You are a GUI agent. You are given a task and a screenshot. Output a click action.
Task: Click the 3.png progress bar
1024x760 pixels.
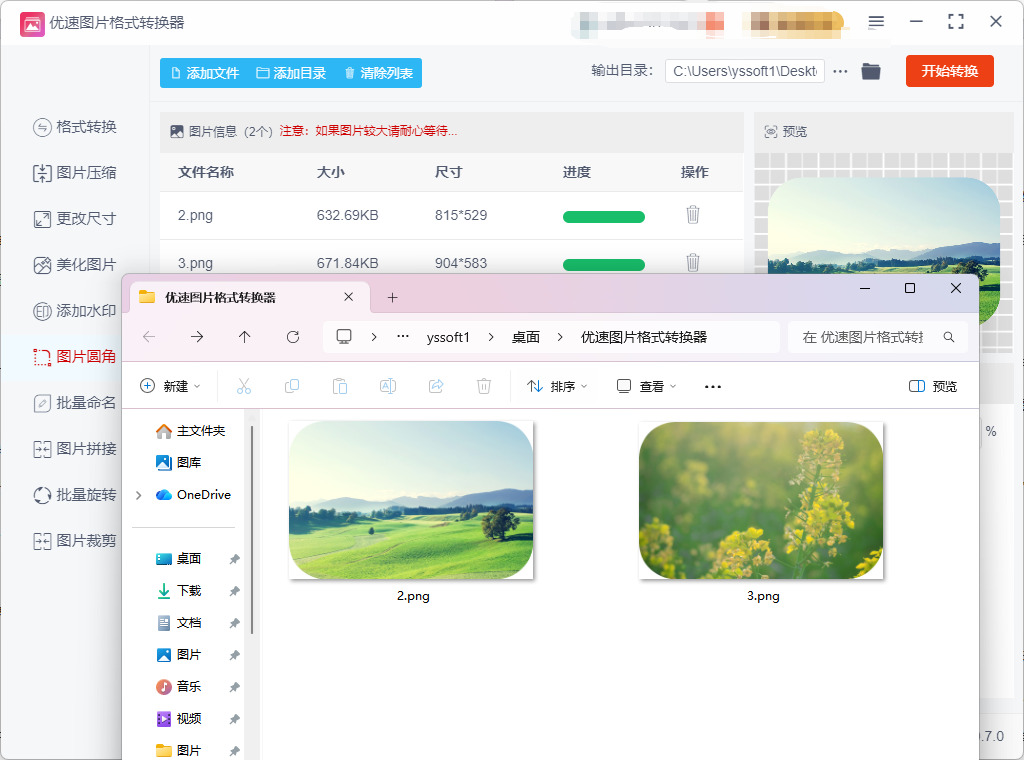[x=603, y=264]
